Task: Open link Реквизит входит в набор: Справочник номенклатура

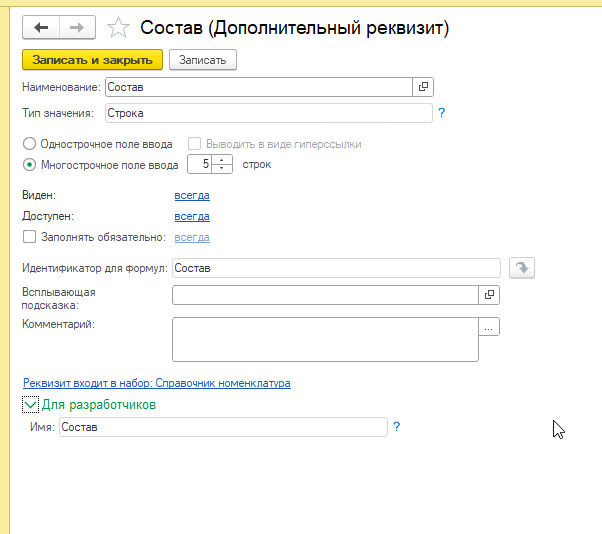Action: tap(156, 383)
